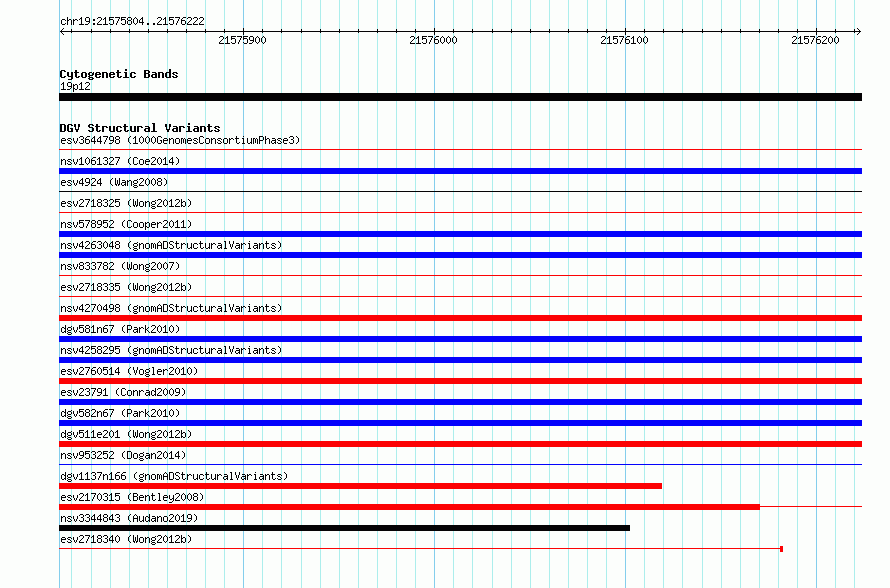Select the blue bar under nsv578952

pyautogui.click(x=460, y=234)
